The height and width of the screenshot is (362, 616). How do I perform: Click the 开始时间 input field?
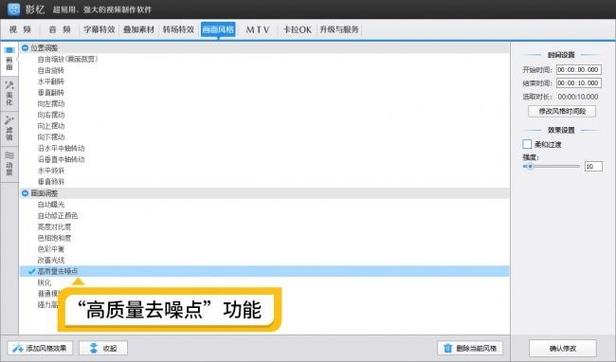pos(579,70)
